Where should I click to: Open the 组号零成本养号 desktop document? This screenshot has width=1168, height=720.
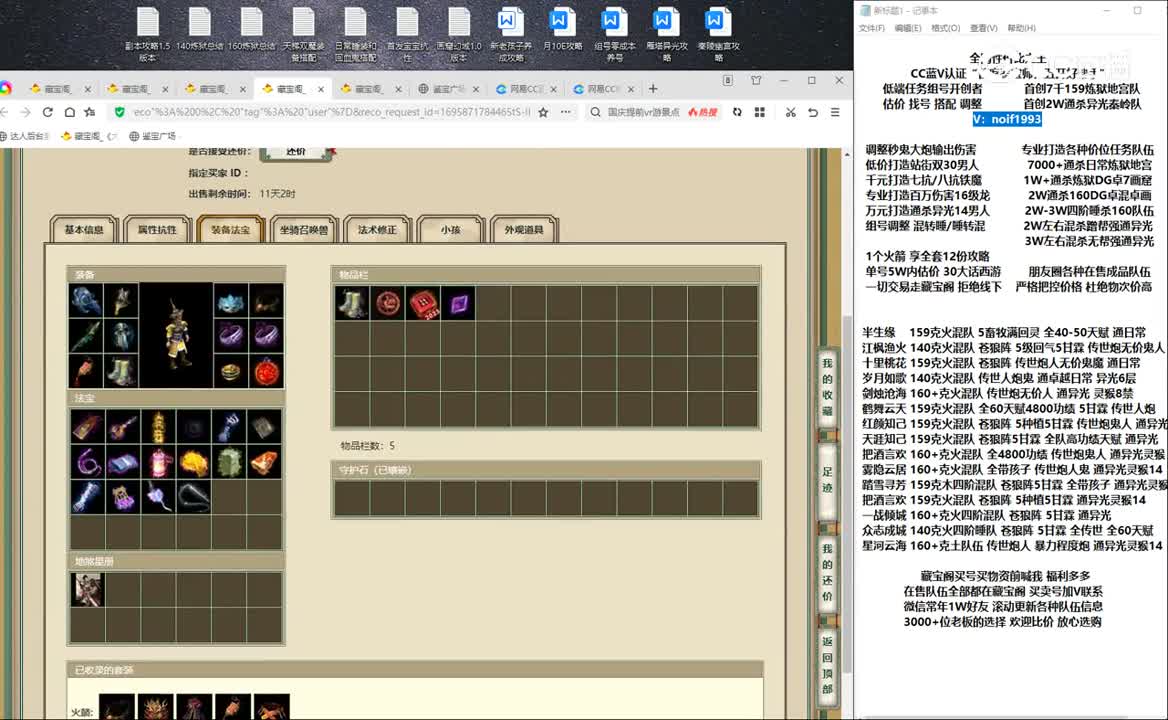point(614,34)
